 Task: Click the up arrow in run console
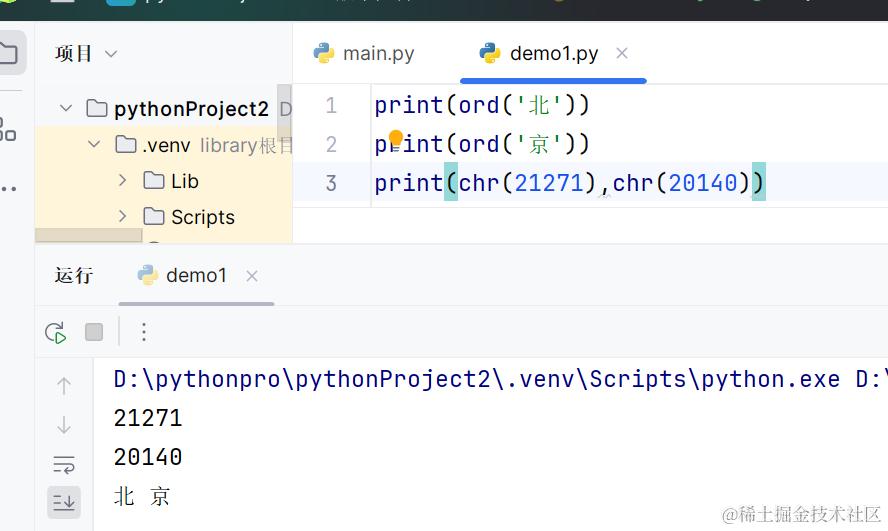[64, 385]
